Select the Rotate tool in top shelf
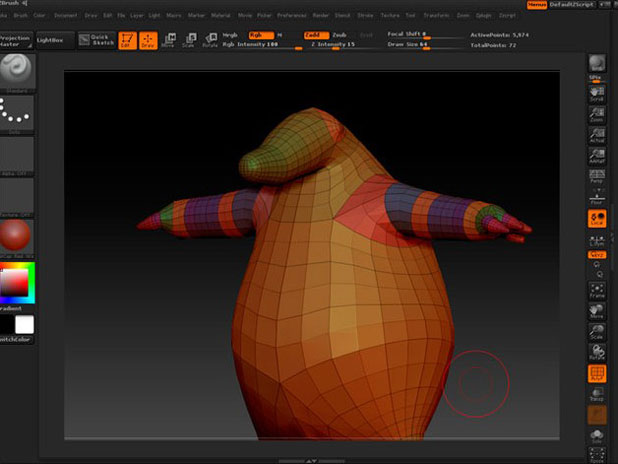The width and height of the screenshot is (618, 464). (x=210, y=41)
